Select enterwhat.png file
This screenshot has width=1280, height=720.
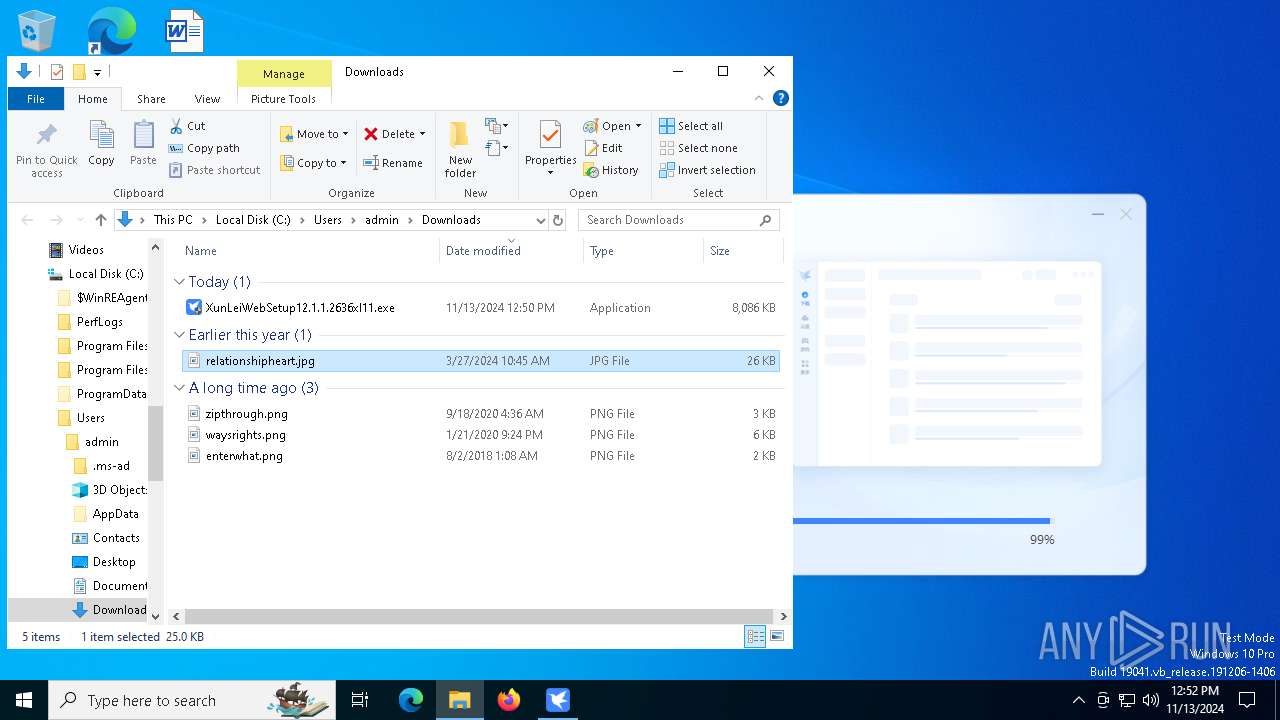[244, 456]
